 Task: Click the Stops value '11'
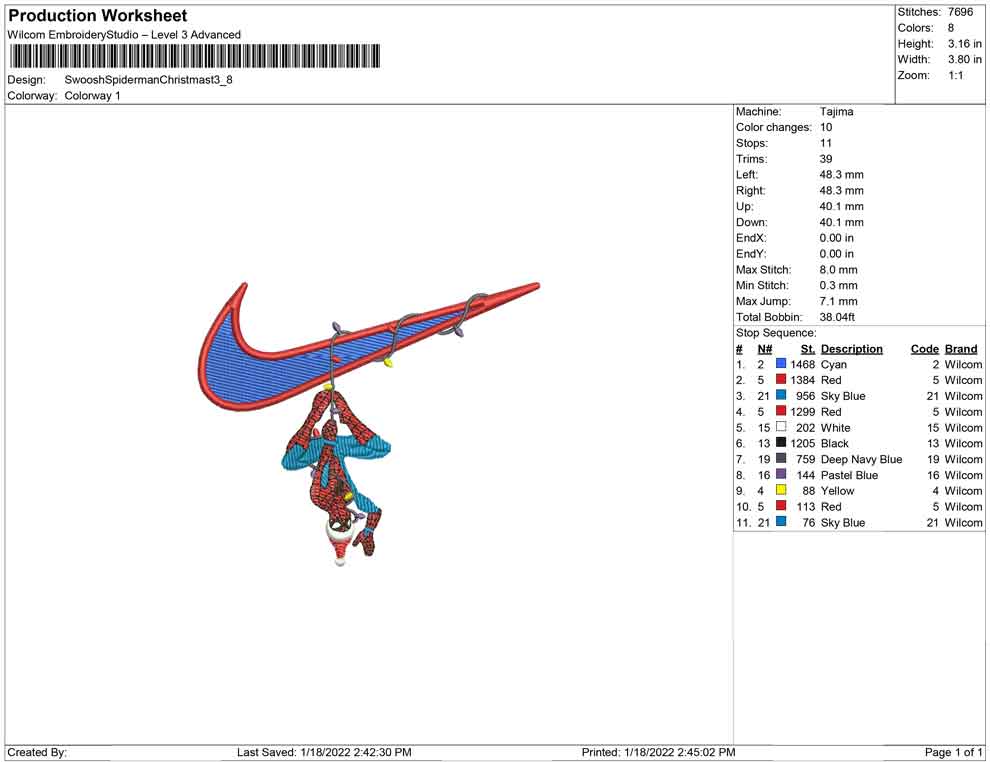pos(826,143)
